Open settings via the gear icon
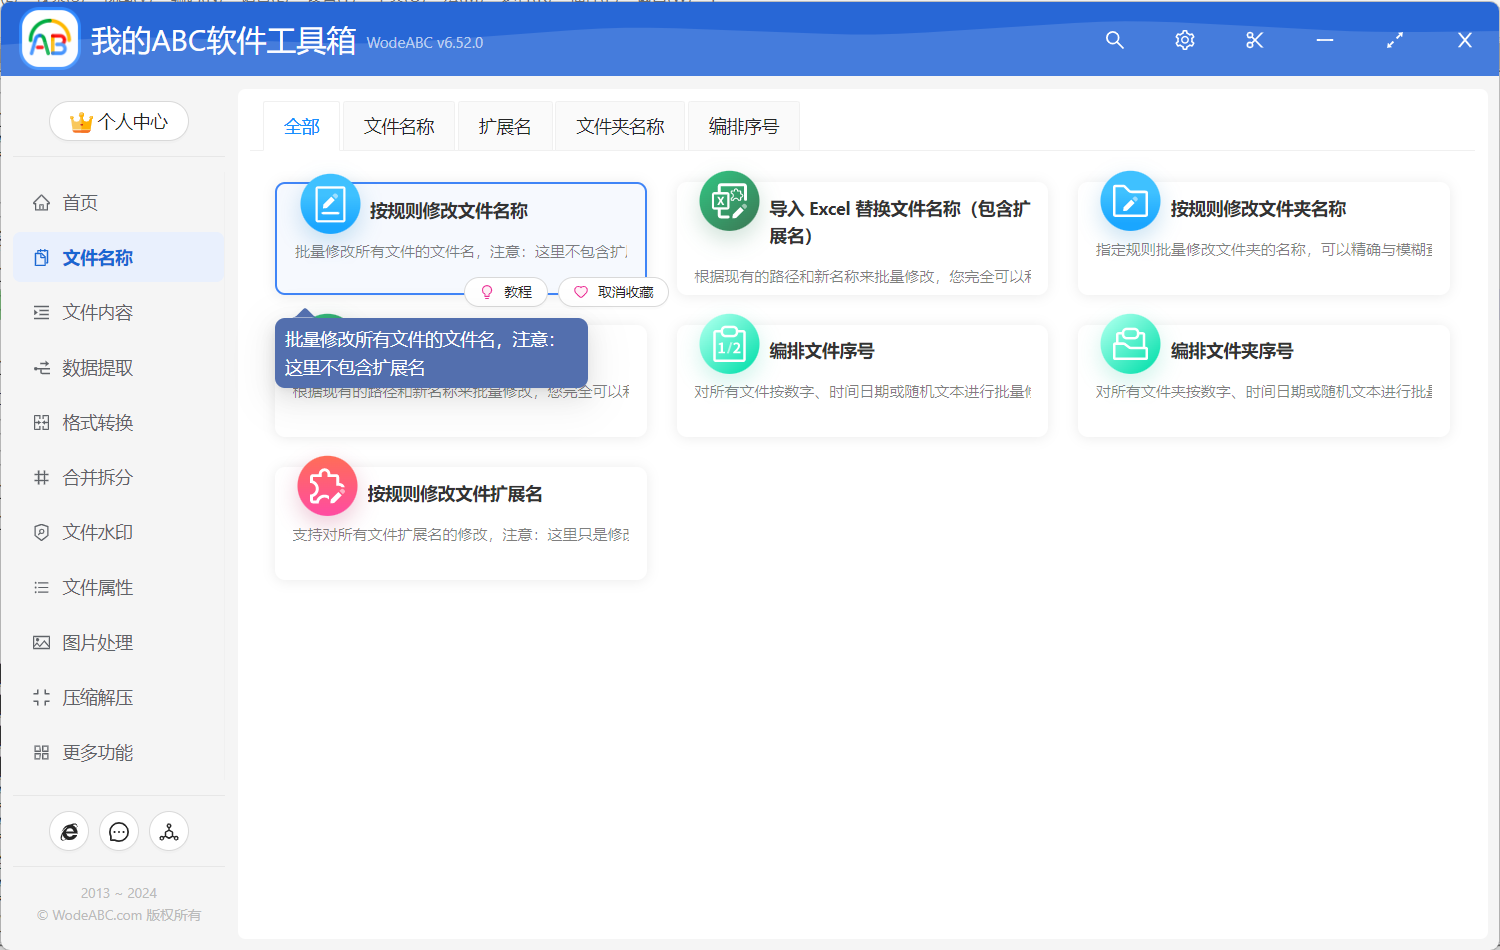This screenshot has width=1500, height=950. pos(1184,40)
